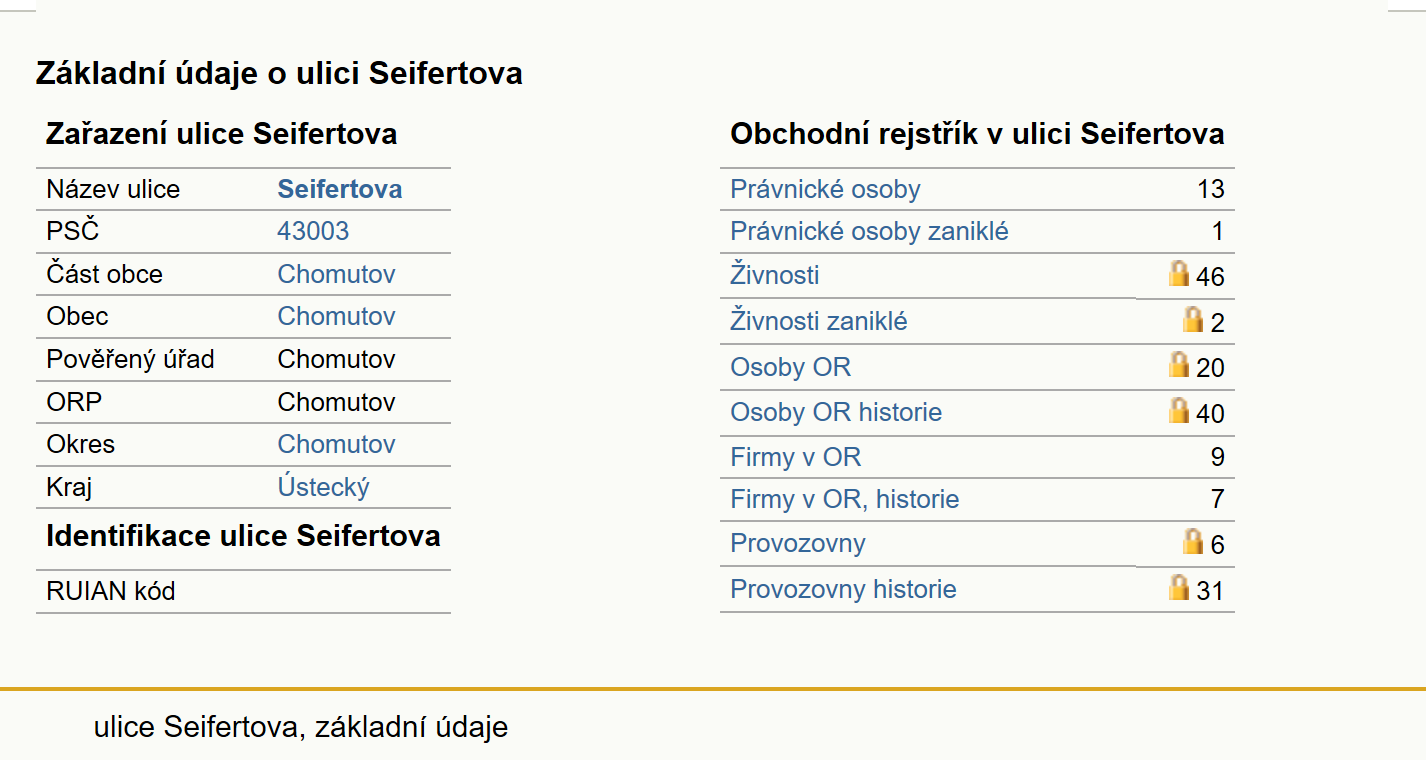Click the lock icon next to Živnosti zaniklé
The width and height of the screenshot is (1426, 760).
click(x=1193, y=319)
